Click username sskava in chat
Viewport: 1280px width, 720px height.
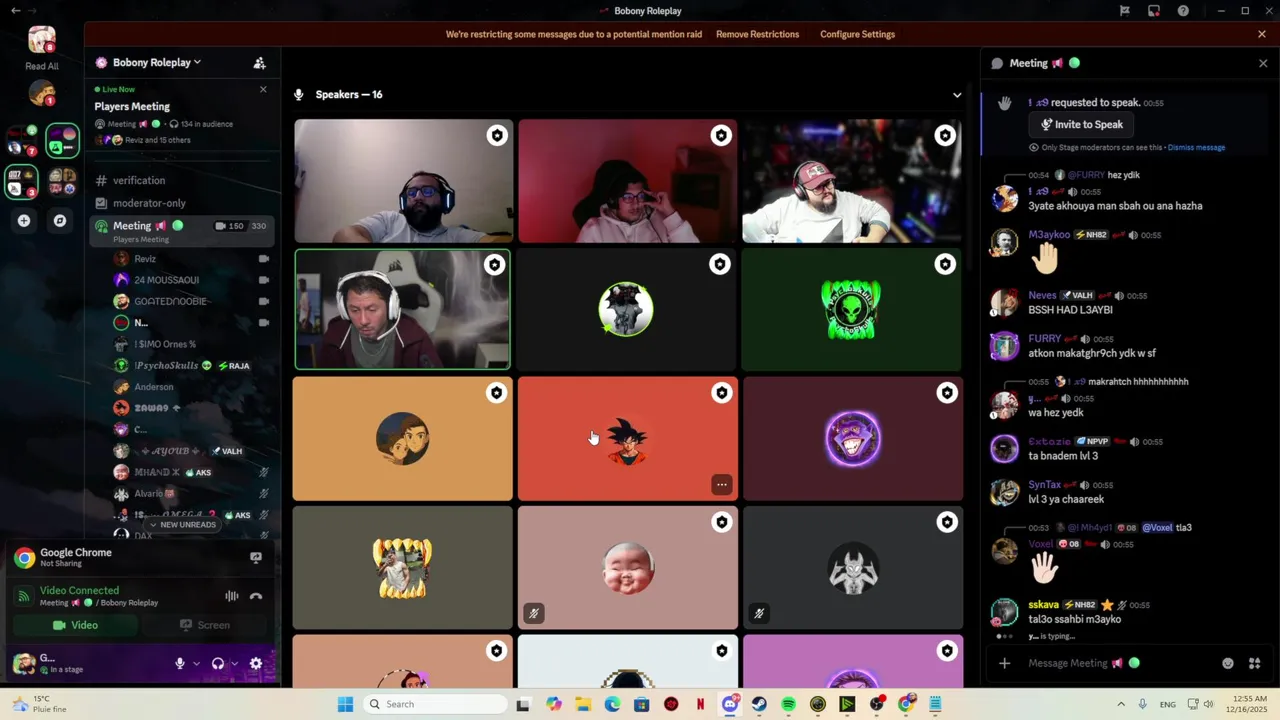(x=1043, y=605)
